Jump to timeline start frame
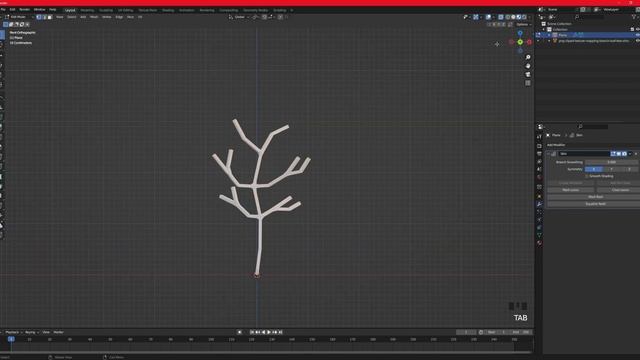640x360 pixels. pos(252,332)
